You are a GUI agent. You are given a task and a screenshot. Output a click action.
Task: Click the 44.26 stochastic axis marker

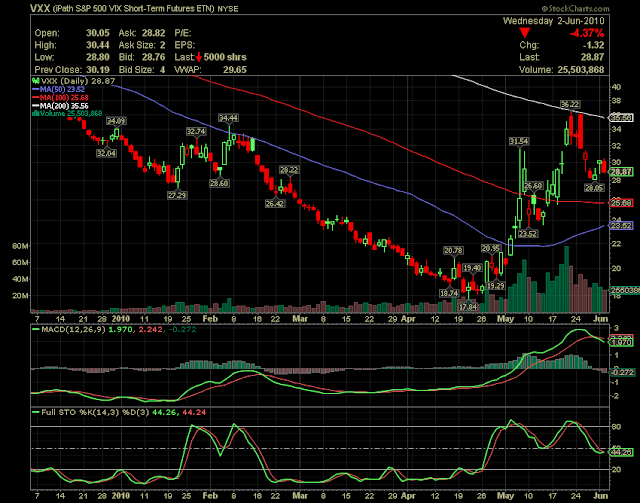621,452
